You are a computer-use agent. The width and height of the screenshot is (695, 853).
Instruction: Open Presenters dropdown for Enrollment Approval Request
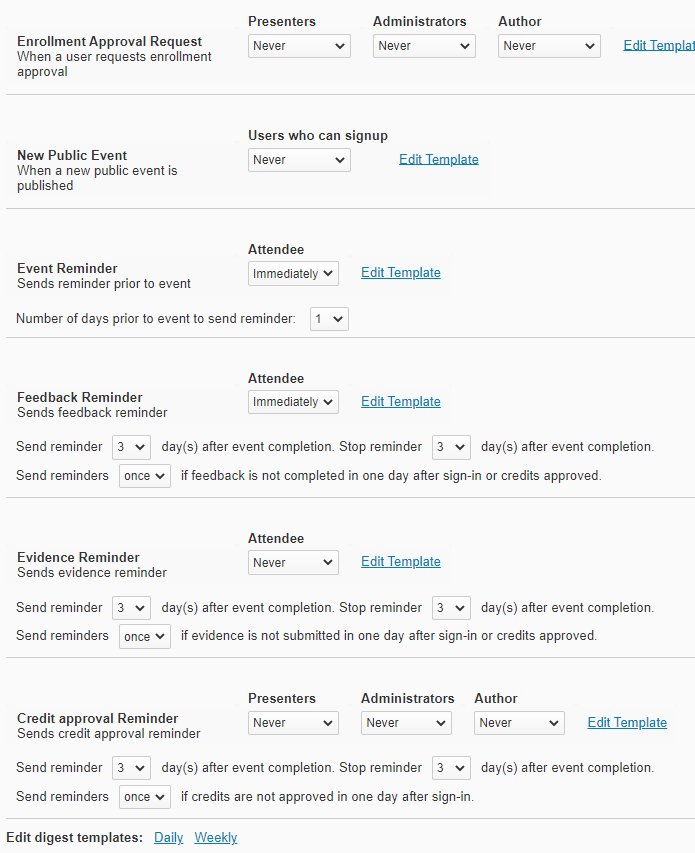click(x=299, y=46)
